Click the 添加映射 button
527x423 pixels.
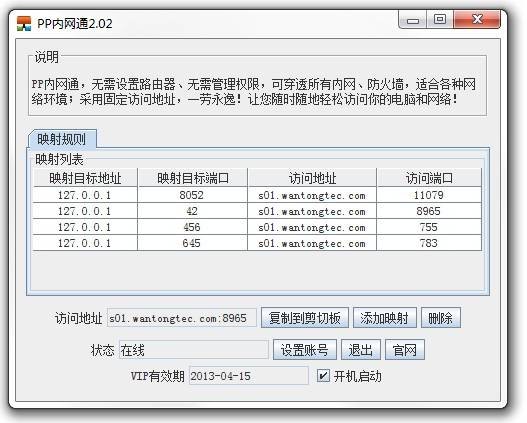pos(384,318)
